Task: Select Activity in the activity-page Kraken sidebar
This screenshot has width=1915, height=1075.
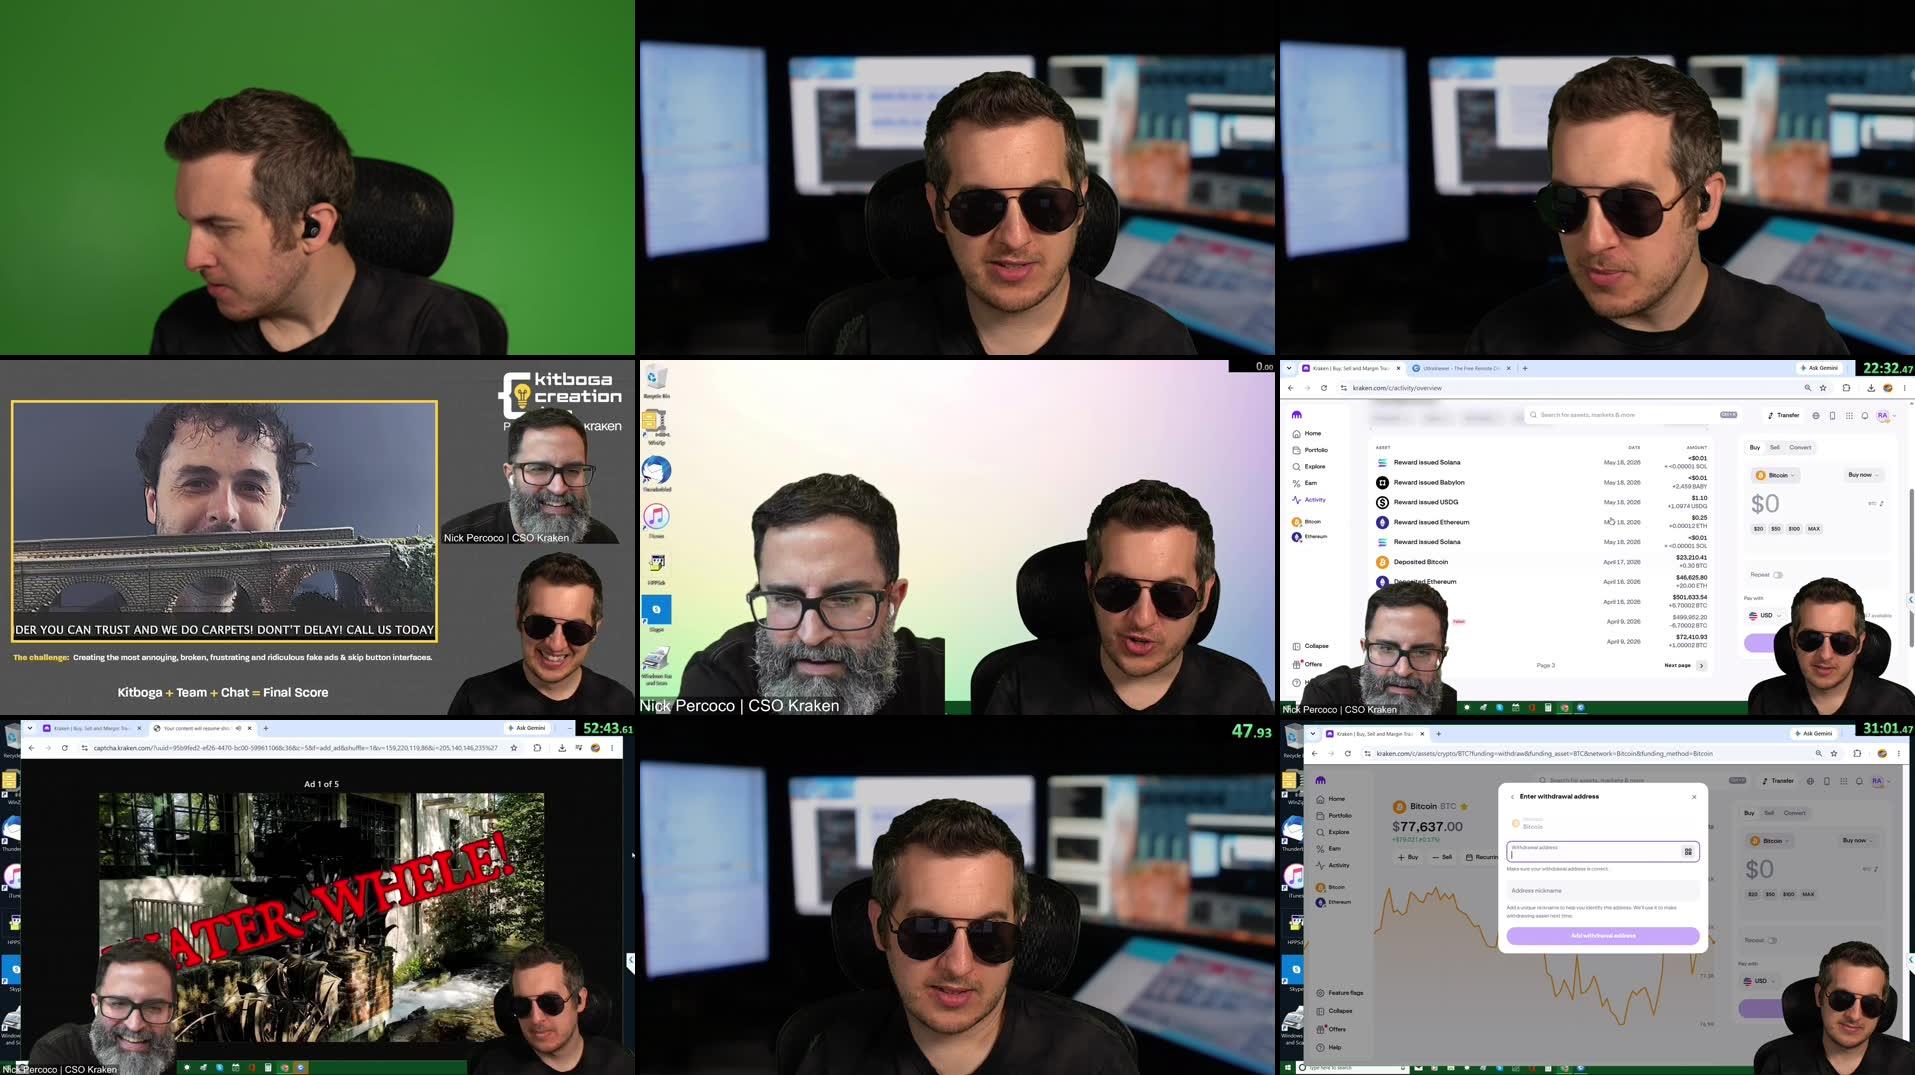Action: pos(1309,500)
